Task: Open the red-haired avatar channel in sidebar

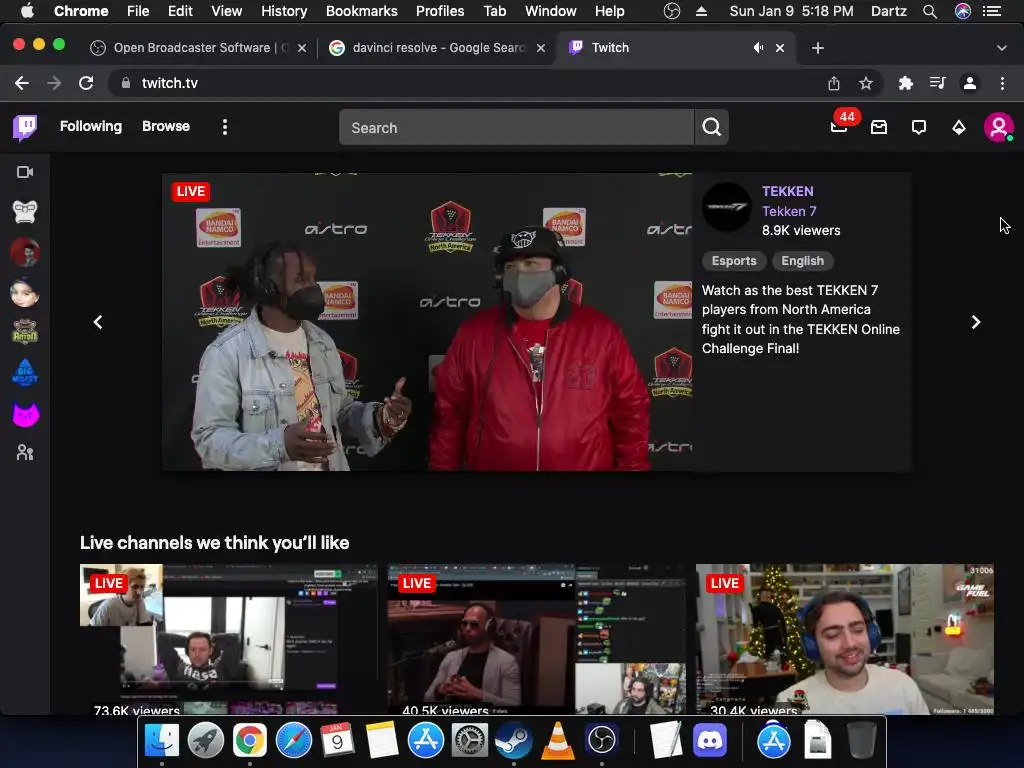Action: (25, 252)
